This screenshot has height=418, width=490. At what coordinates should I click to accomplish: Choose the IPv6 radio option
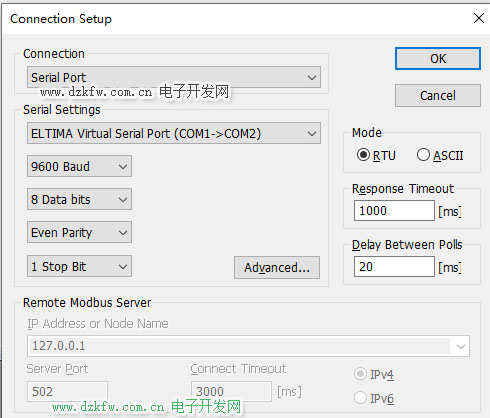360,398
